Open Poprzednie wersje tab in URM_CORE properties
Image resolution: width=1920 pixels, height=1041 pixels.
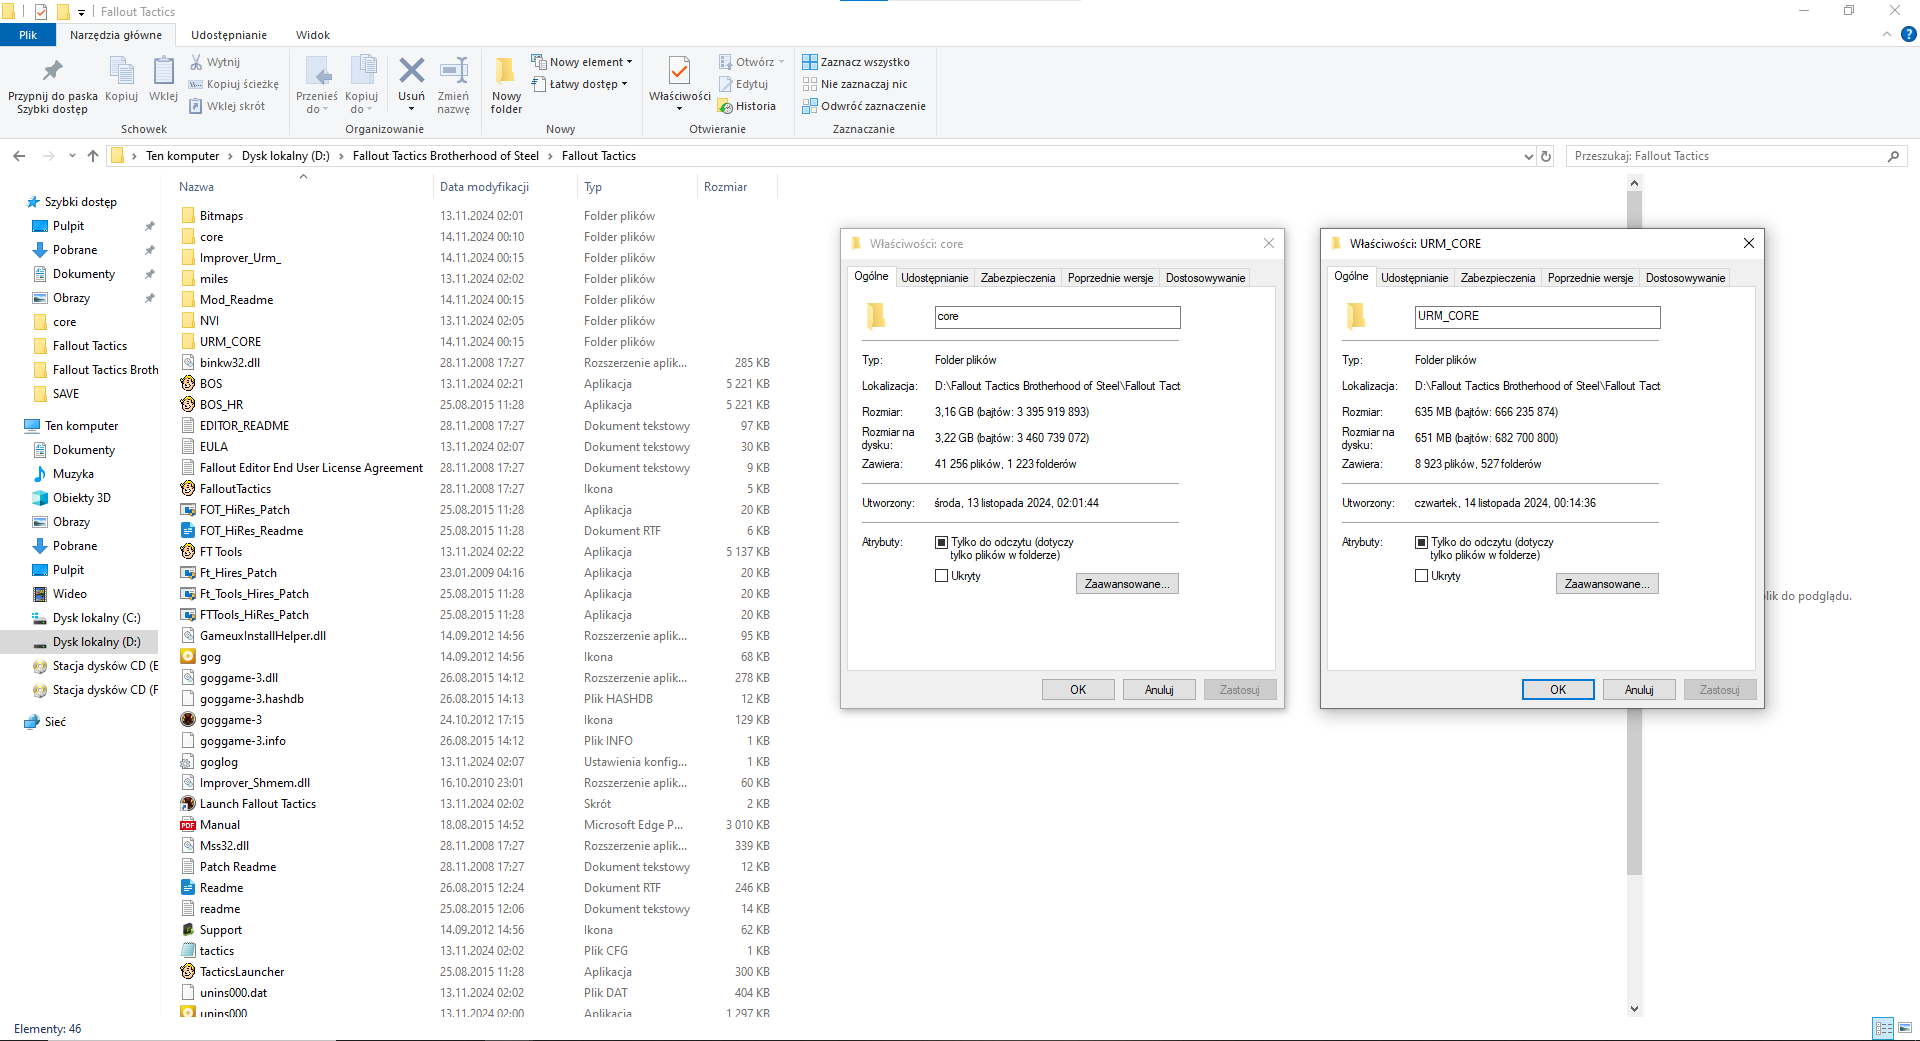coord(1590,278)
